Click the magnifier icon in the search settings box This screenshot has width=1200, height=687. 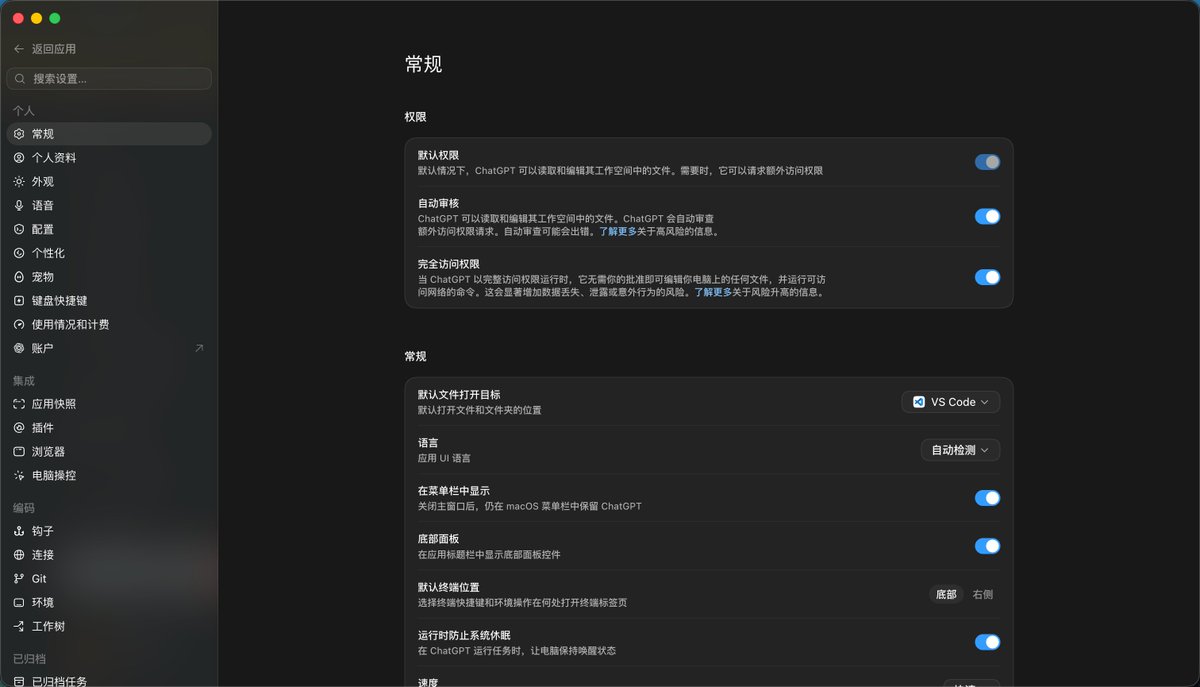pyautogui.click(x=21, y=79)
